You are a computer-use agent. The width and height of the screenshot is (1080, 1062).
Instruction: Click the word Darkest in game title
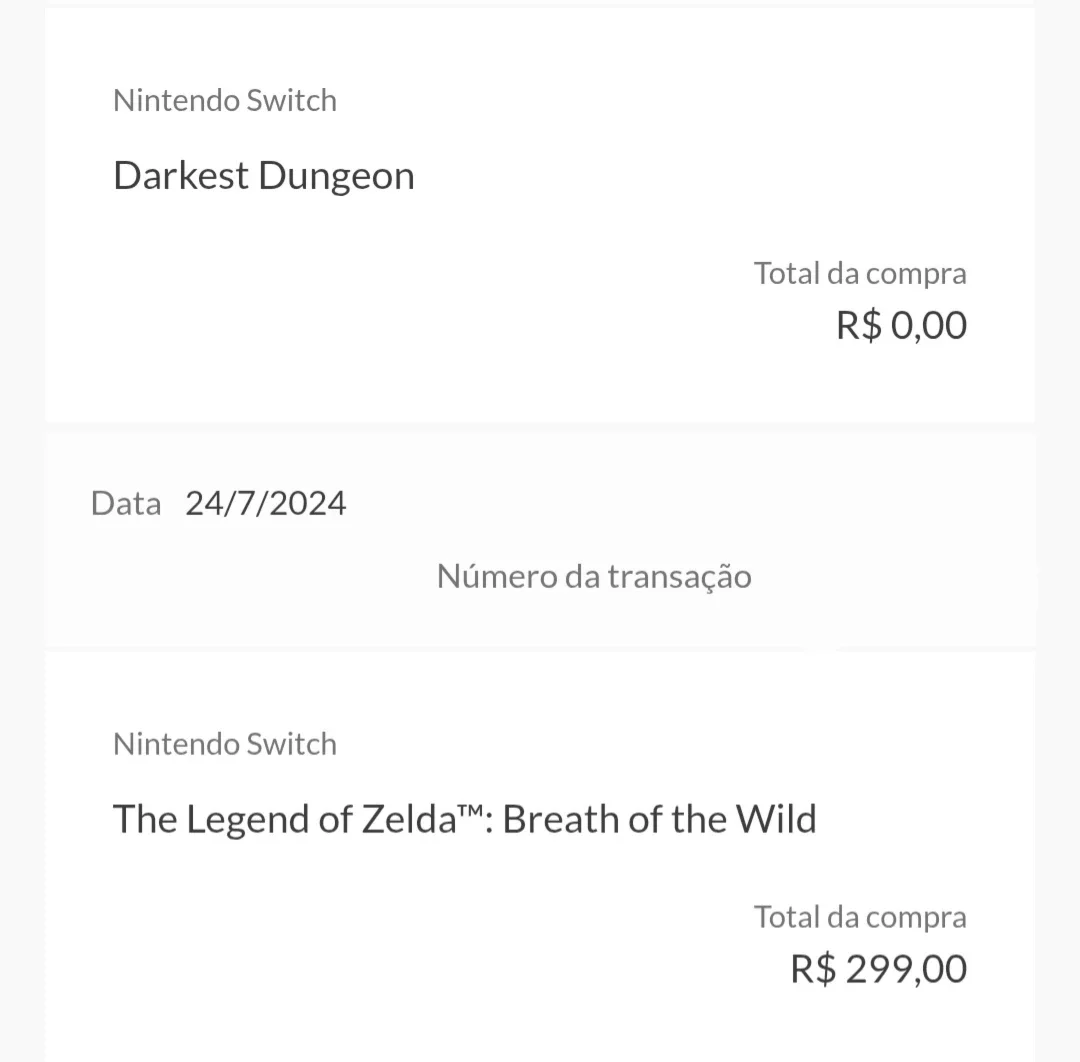pyautogui.click(x=180, y=176)
